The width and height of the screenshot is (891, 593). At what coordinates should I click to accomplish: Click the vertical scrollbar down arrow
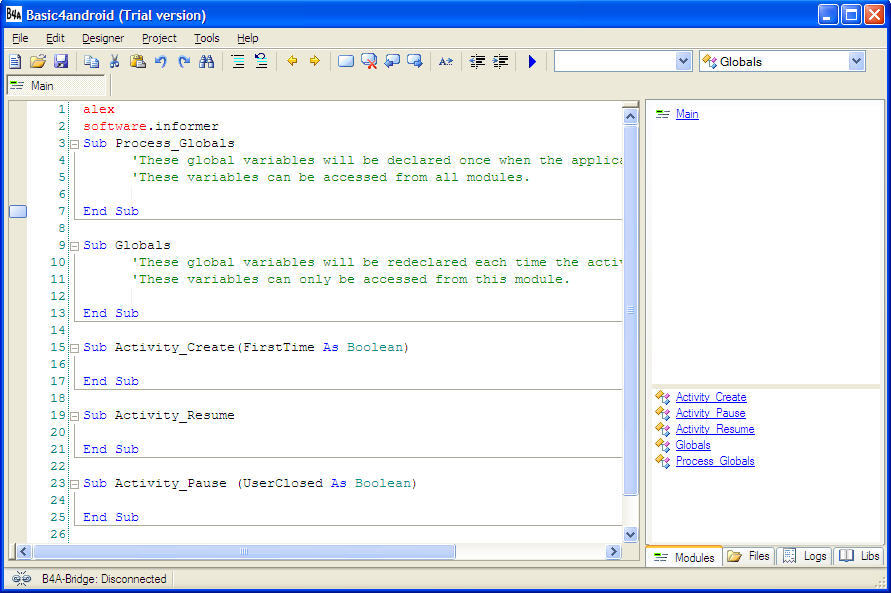click(631, 533)
